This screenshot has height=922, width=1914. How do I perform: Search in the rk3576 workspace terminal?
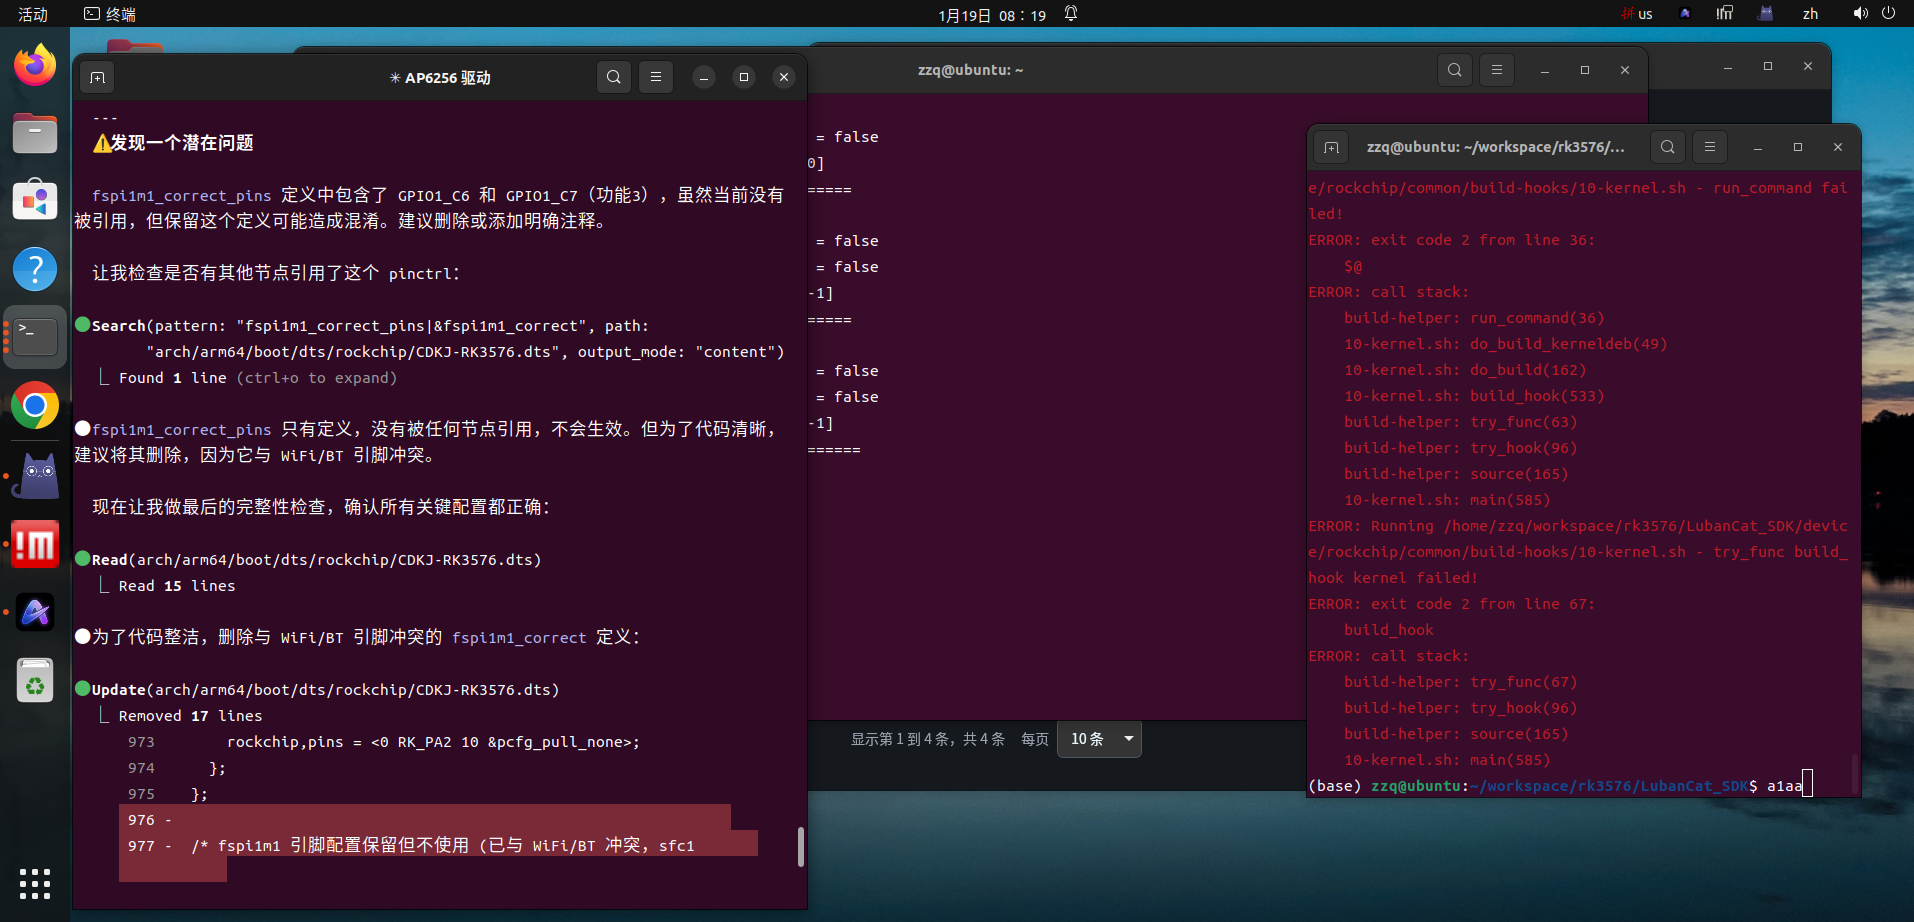(1668, 147)
